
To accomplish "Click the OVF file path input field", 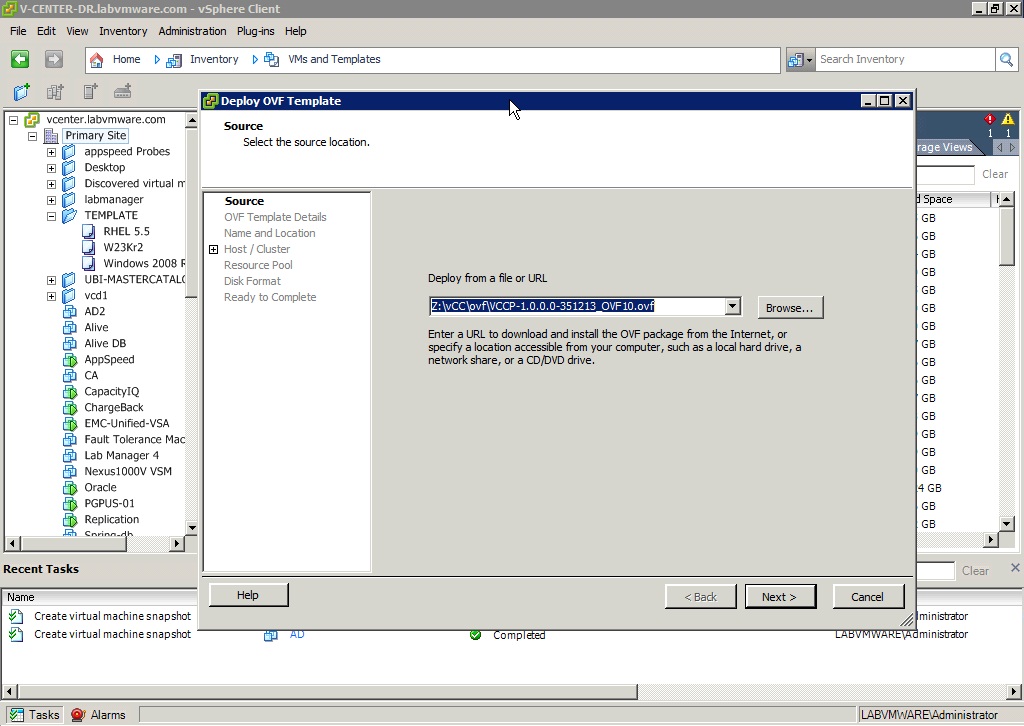I will [x=577, y=306].
